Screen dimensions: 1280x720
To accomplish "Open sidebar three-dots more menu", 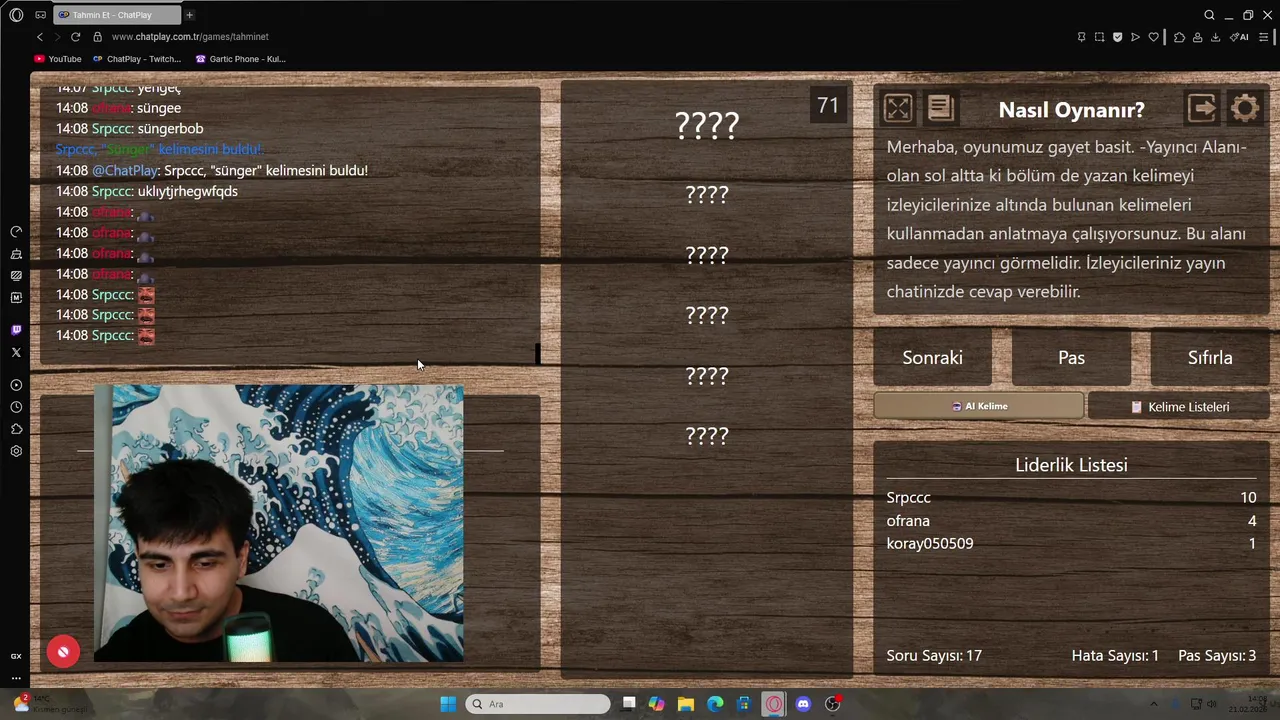I will pos(16,677).
